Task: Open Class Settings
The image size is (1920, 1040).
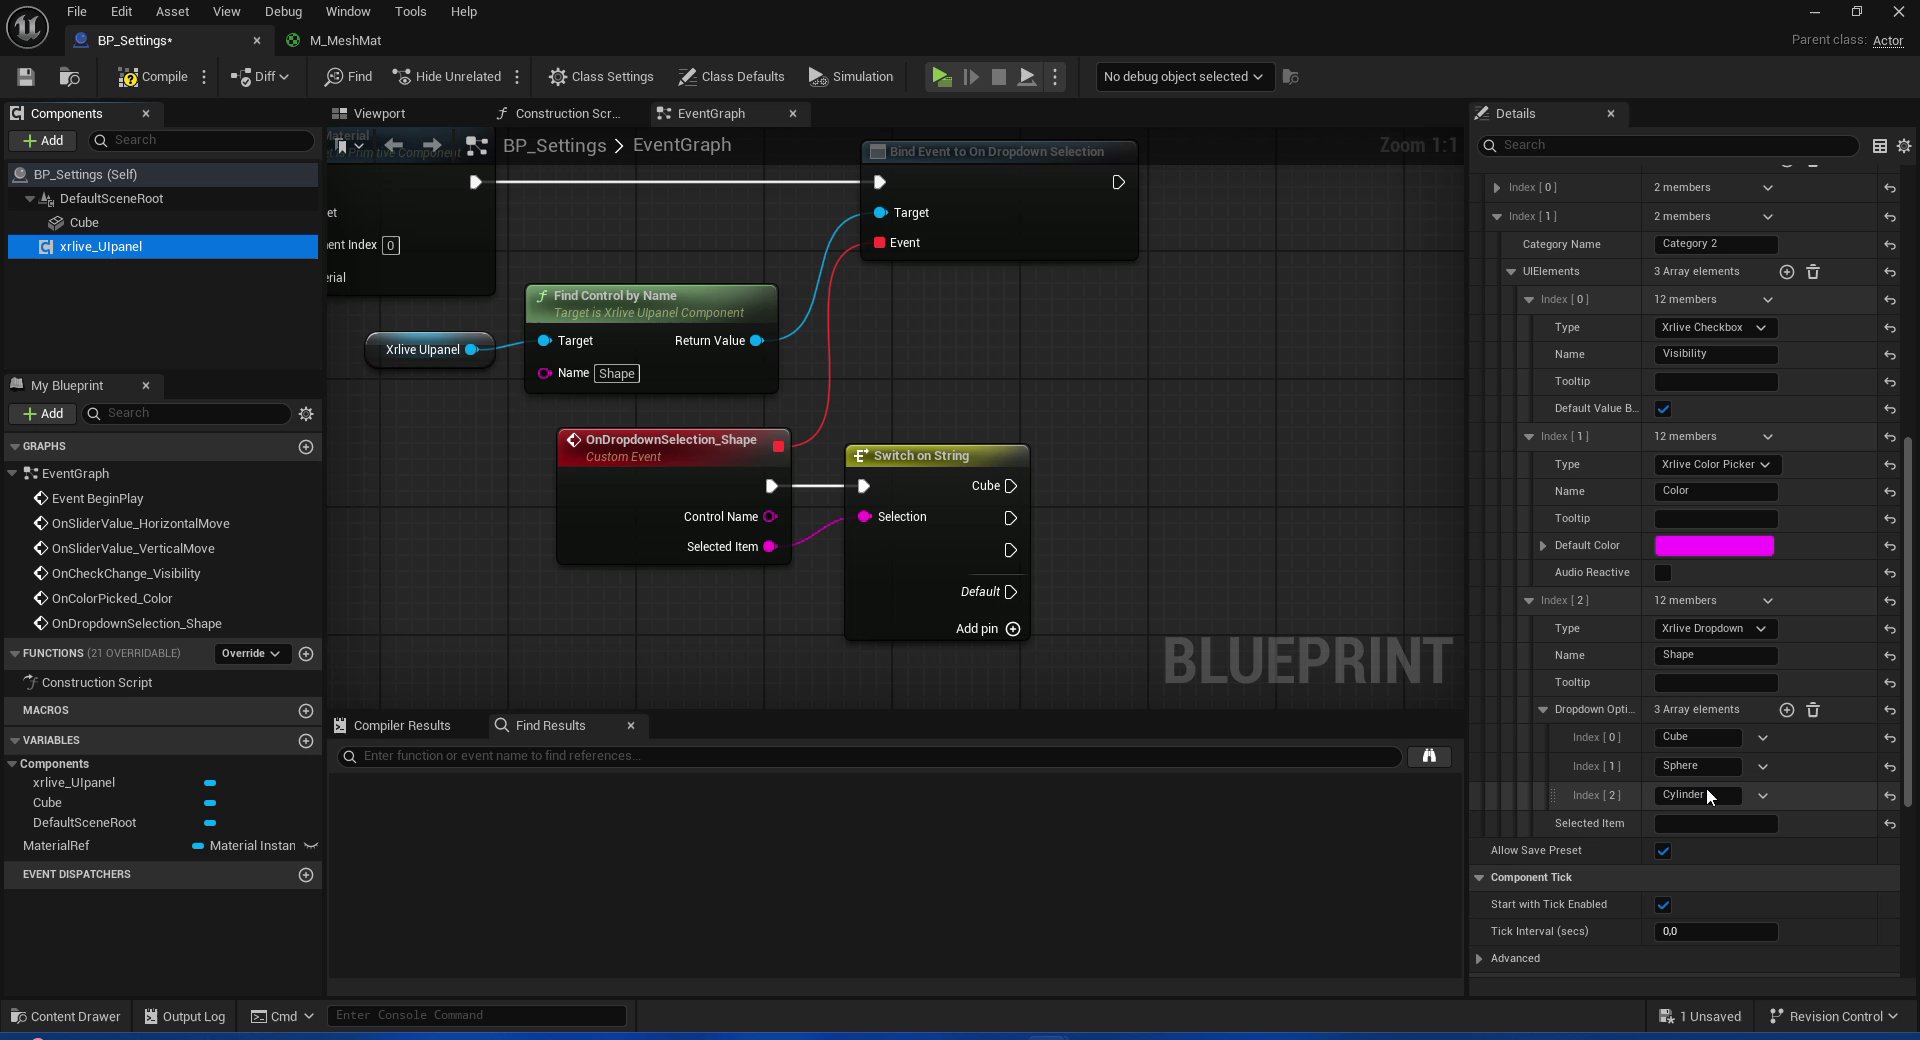Action: click(x=601, y=77)
